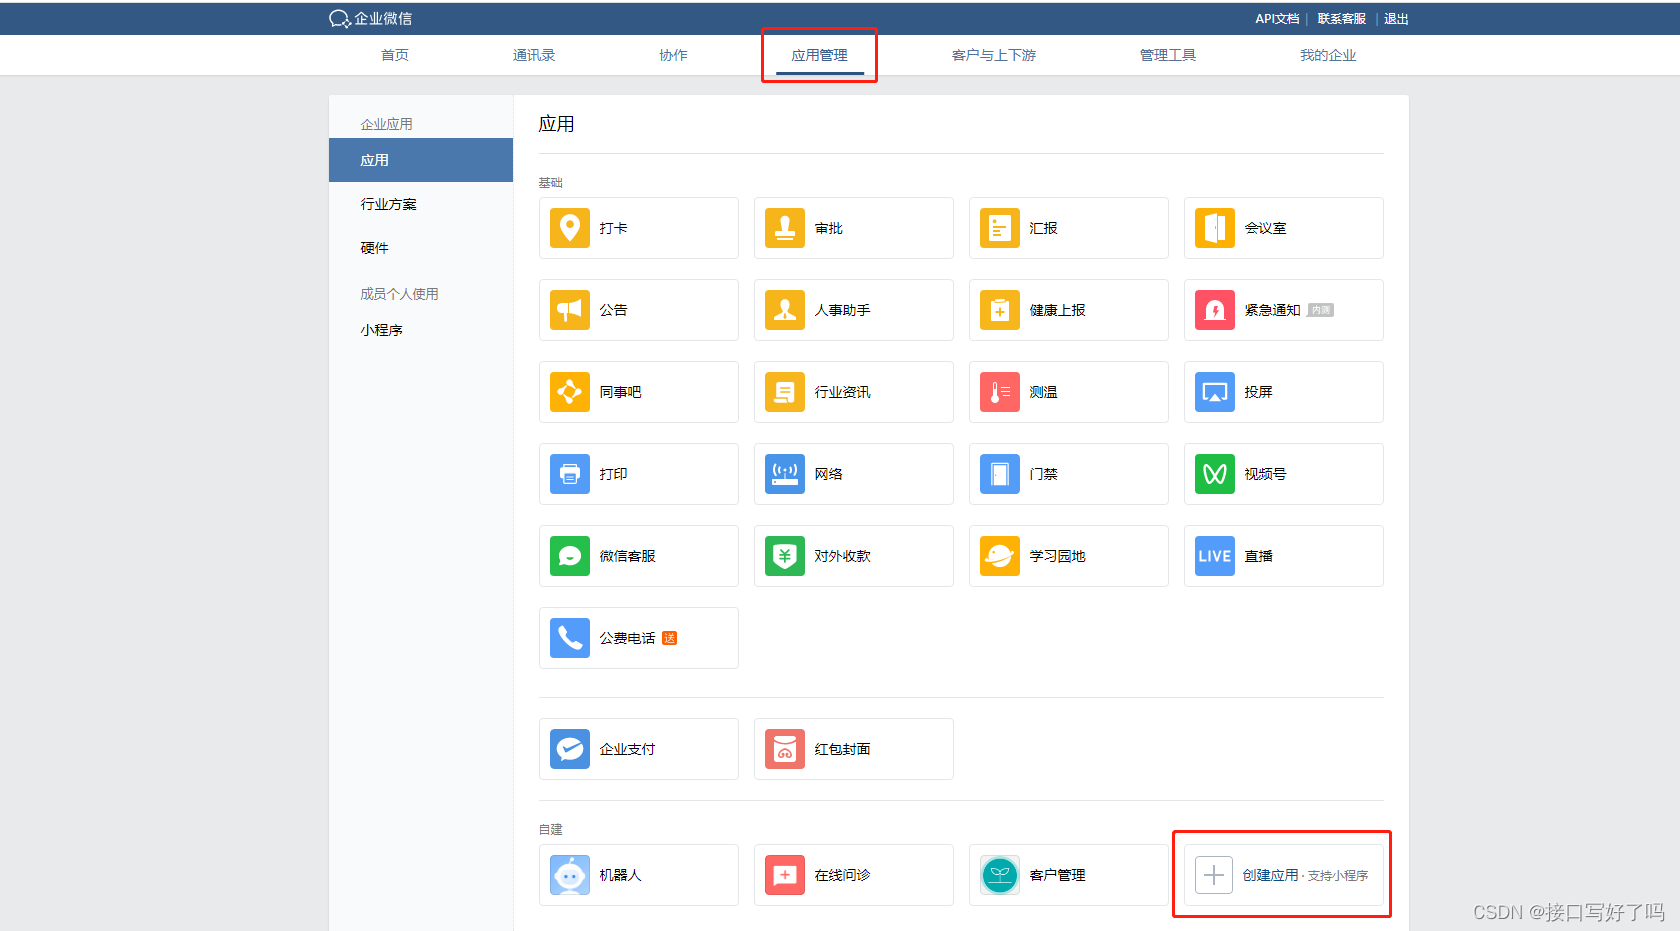Open the 机器人 robot app icon

pos(570,875)
